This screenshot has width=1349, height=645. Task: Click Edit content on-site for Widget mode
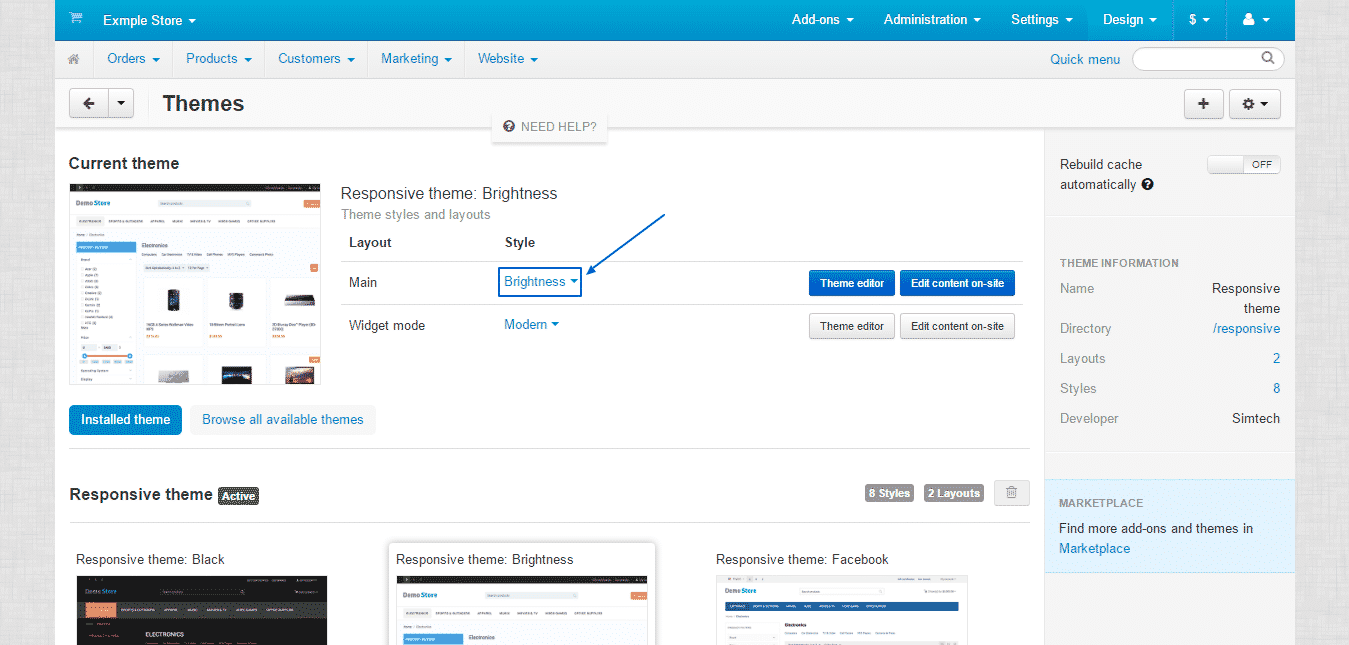(957, 326)
